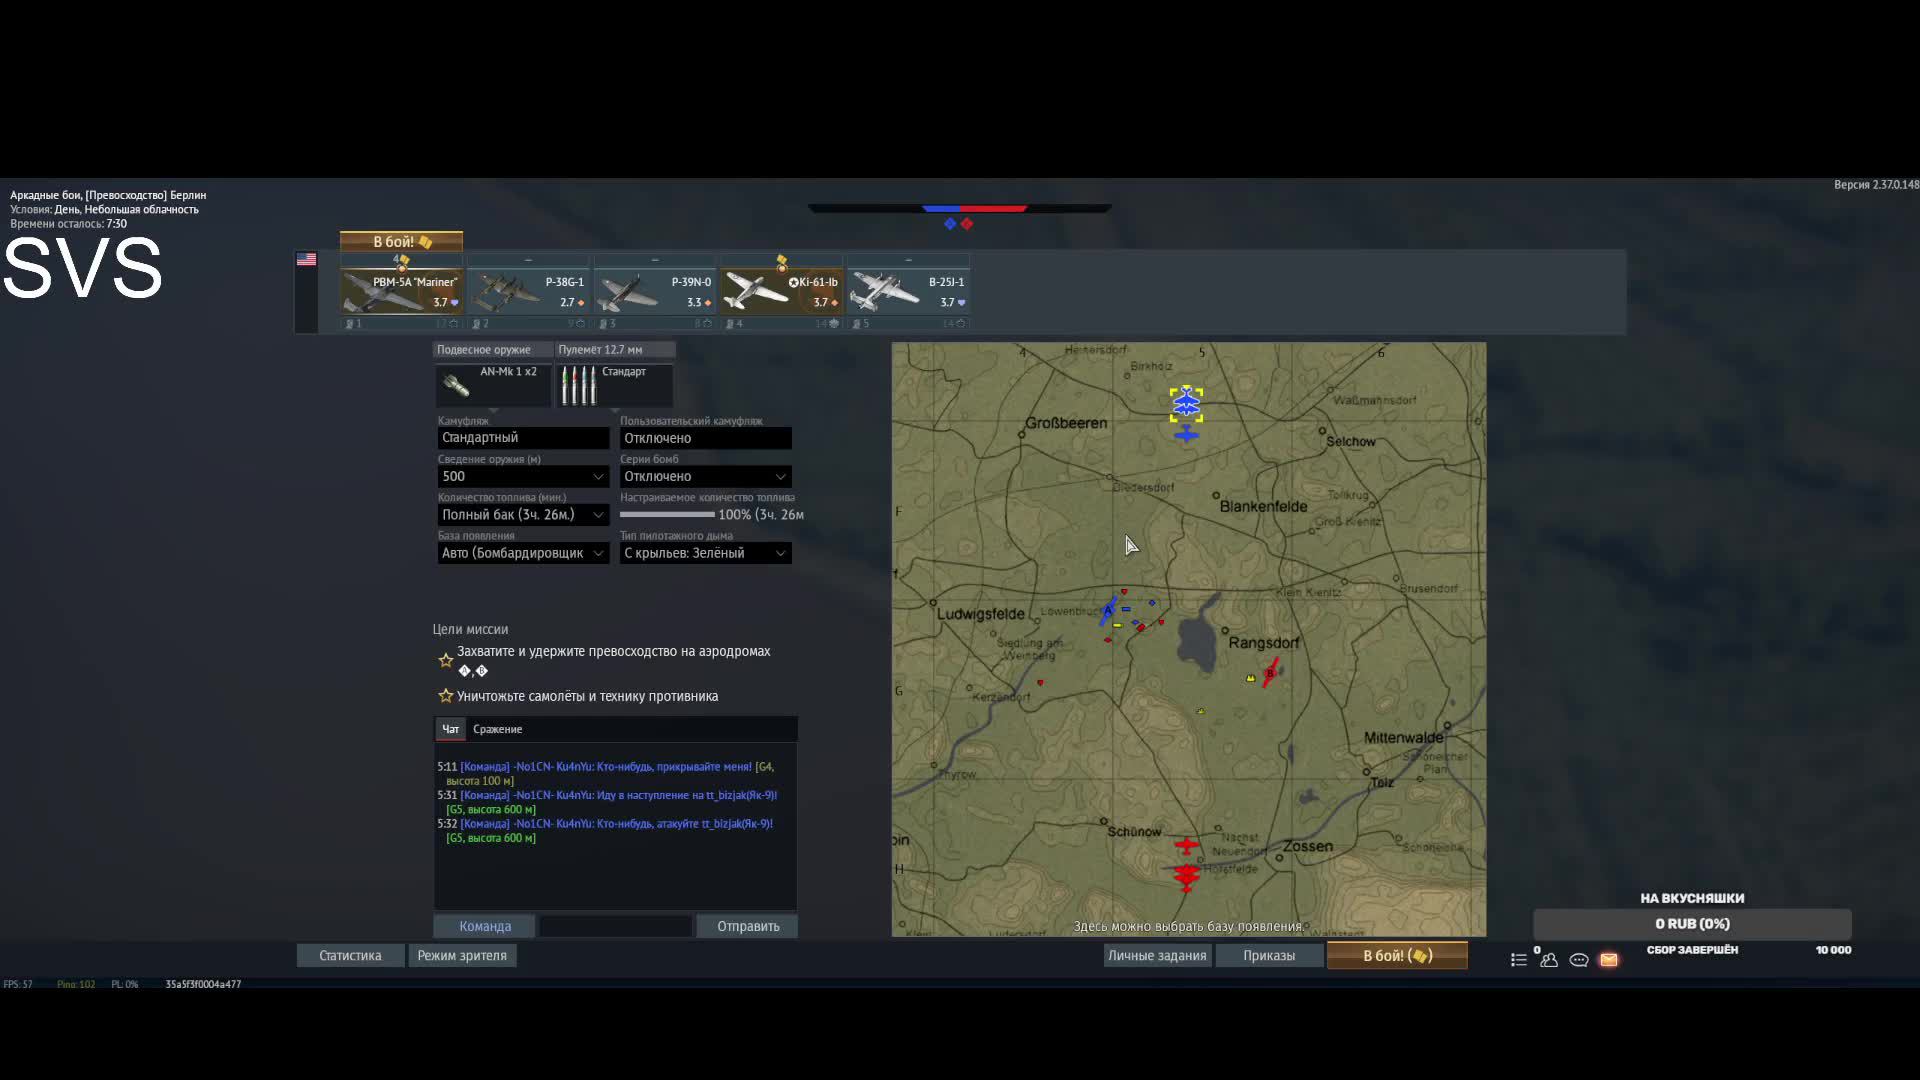Adjust the fuel amount slider
This screenshot has height=1080, width=1920.
(x=667, y=515)
